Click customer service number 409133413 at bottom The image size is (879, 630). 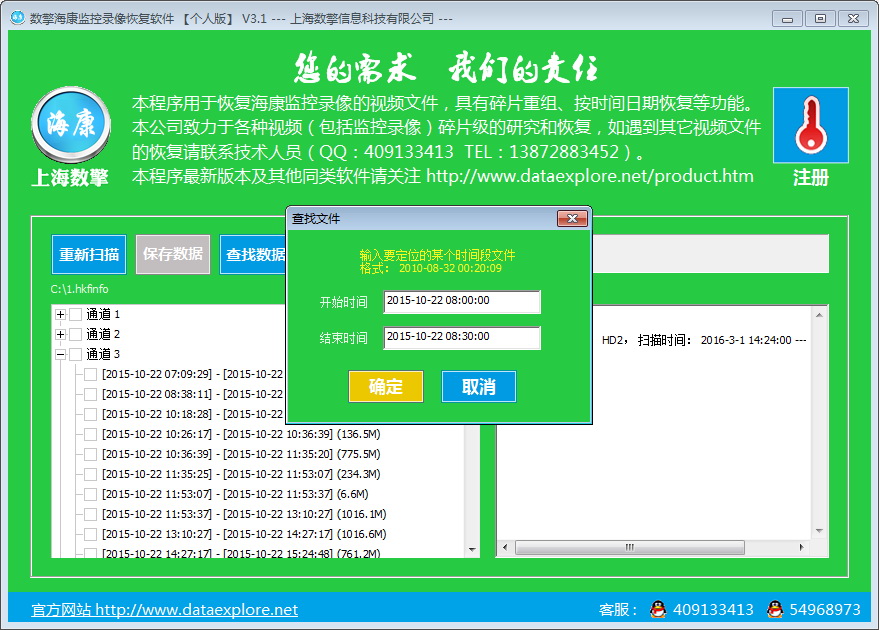pyautogui.click(x=713, y=609)
